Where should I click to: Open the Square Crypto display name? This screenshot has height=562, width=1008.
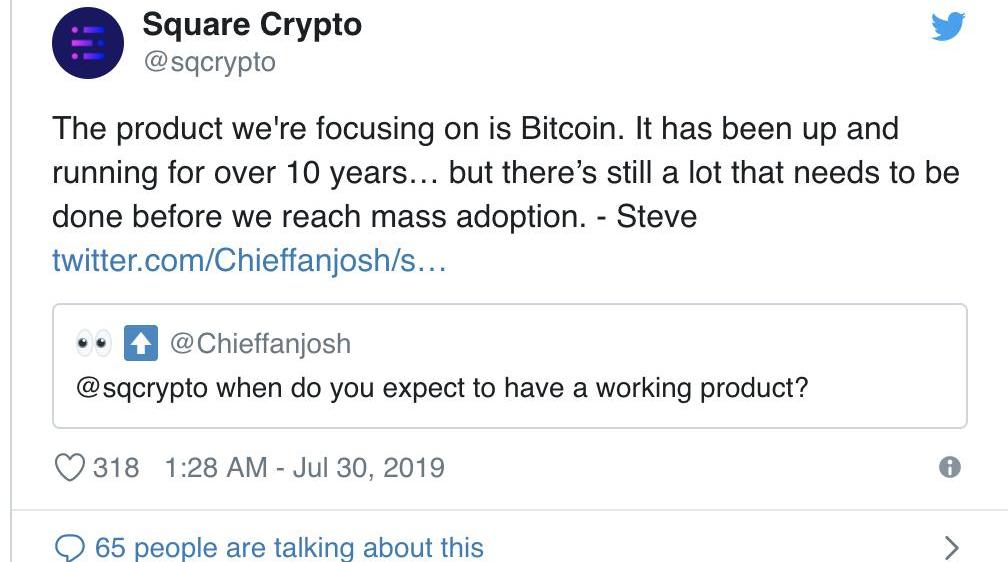point(252,25)
